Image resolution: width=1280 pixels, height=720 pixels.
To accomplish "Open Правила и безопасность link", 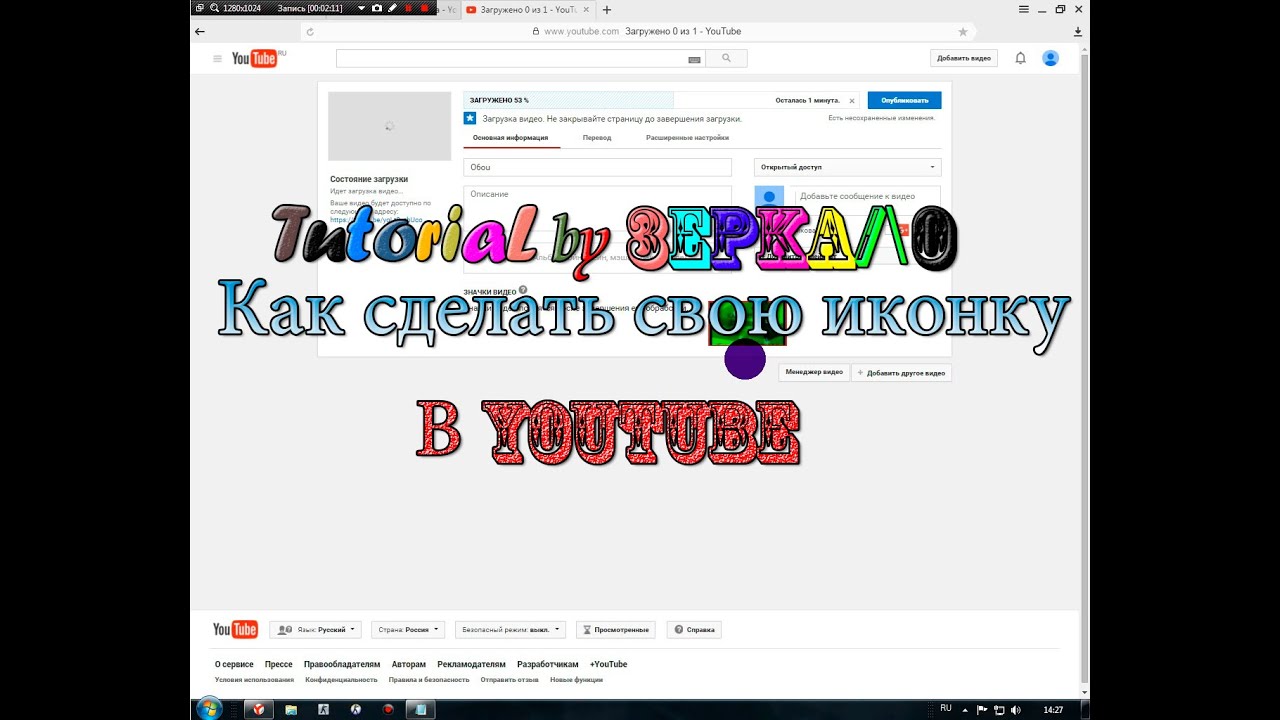I will [x=429, y=680].
